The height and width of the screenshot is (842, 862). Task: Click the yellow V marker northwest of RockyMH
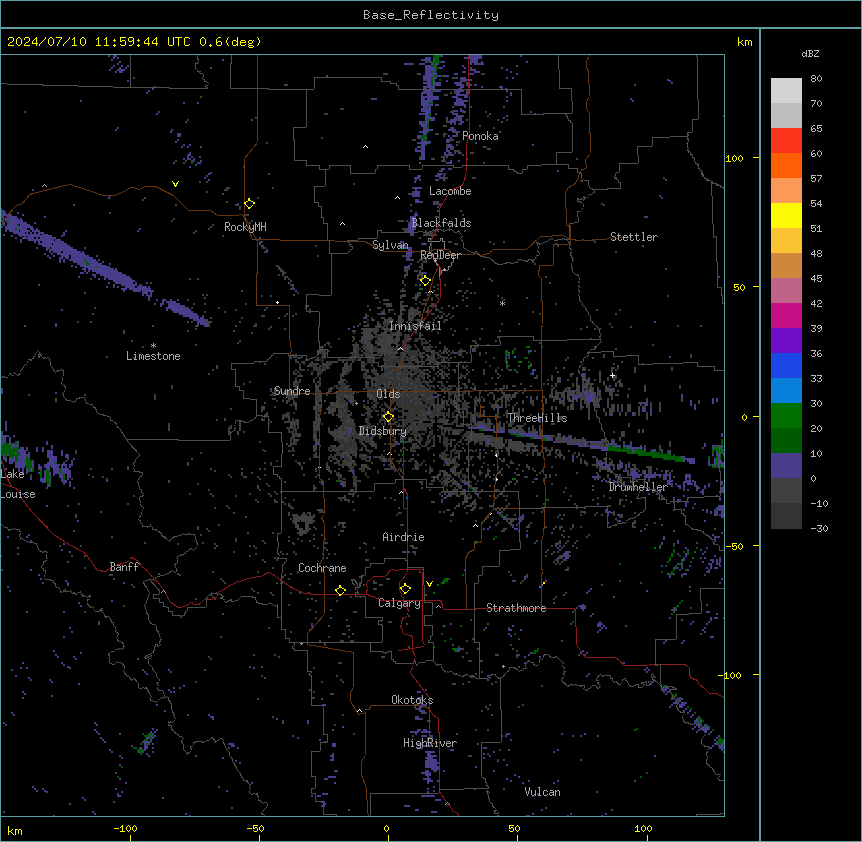point(175,184)
